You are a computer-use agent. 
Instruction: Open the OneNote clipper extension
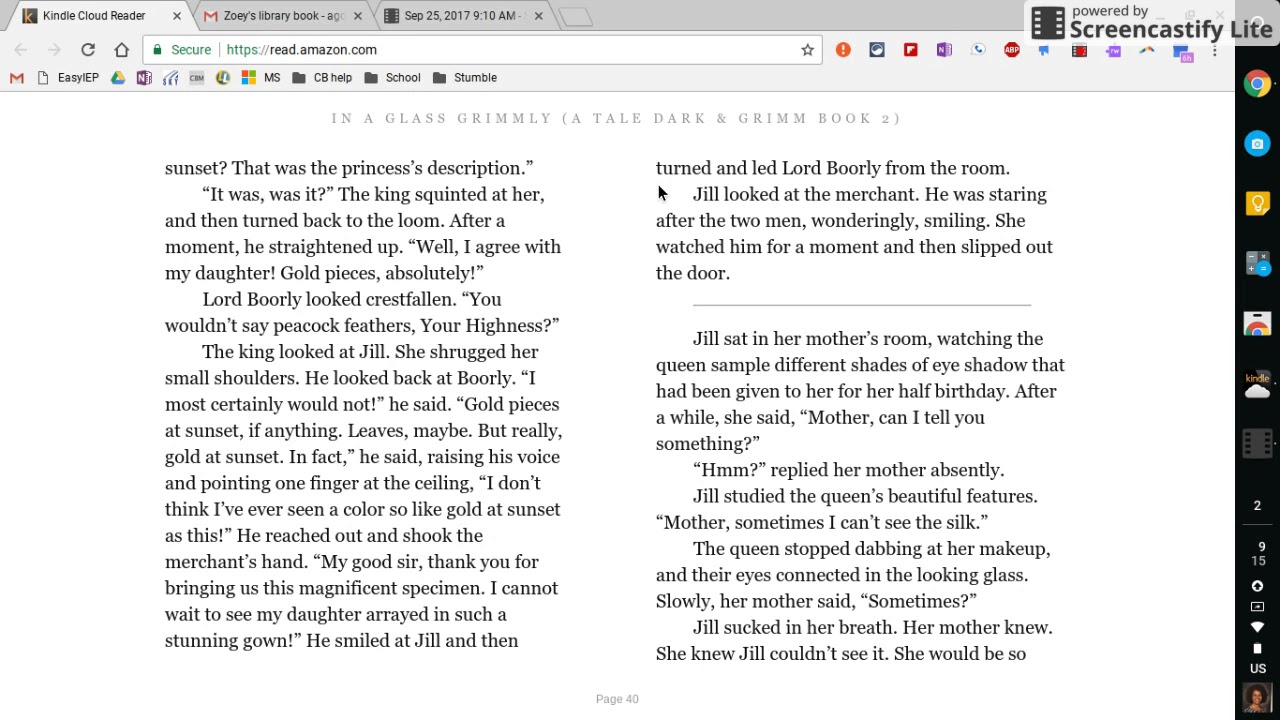tap(944, 49)
